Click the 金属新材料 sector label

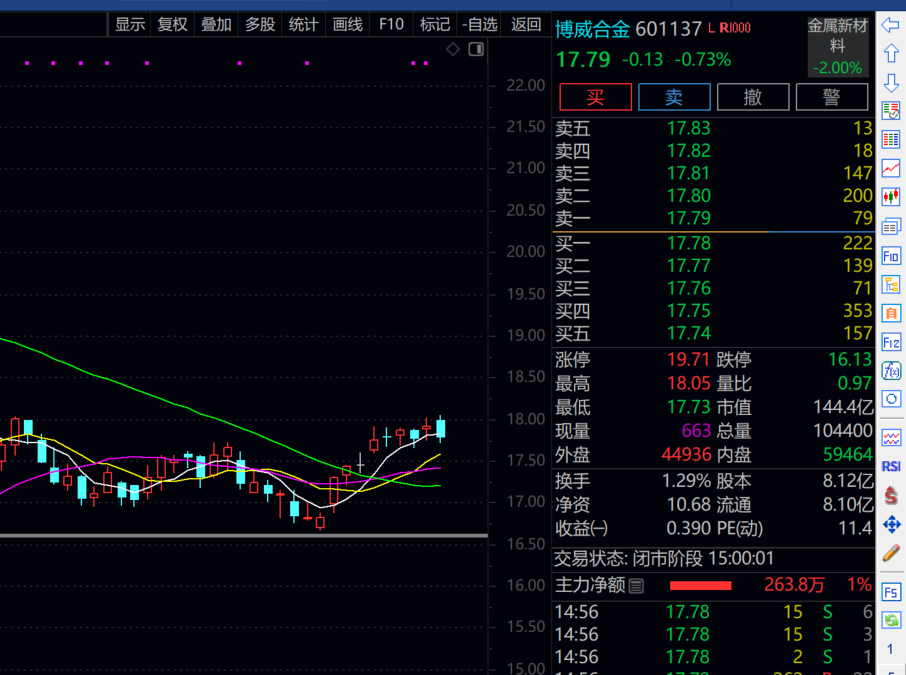[837, 35]
